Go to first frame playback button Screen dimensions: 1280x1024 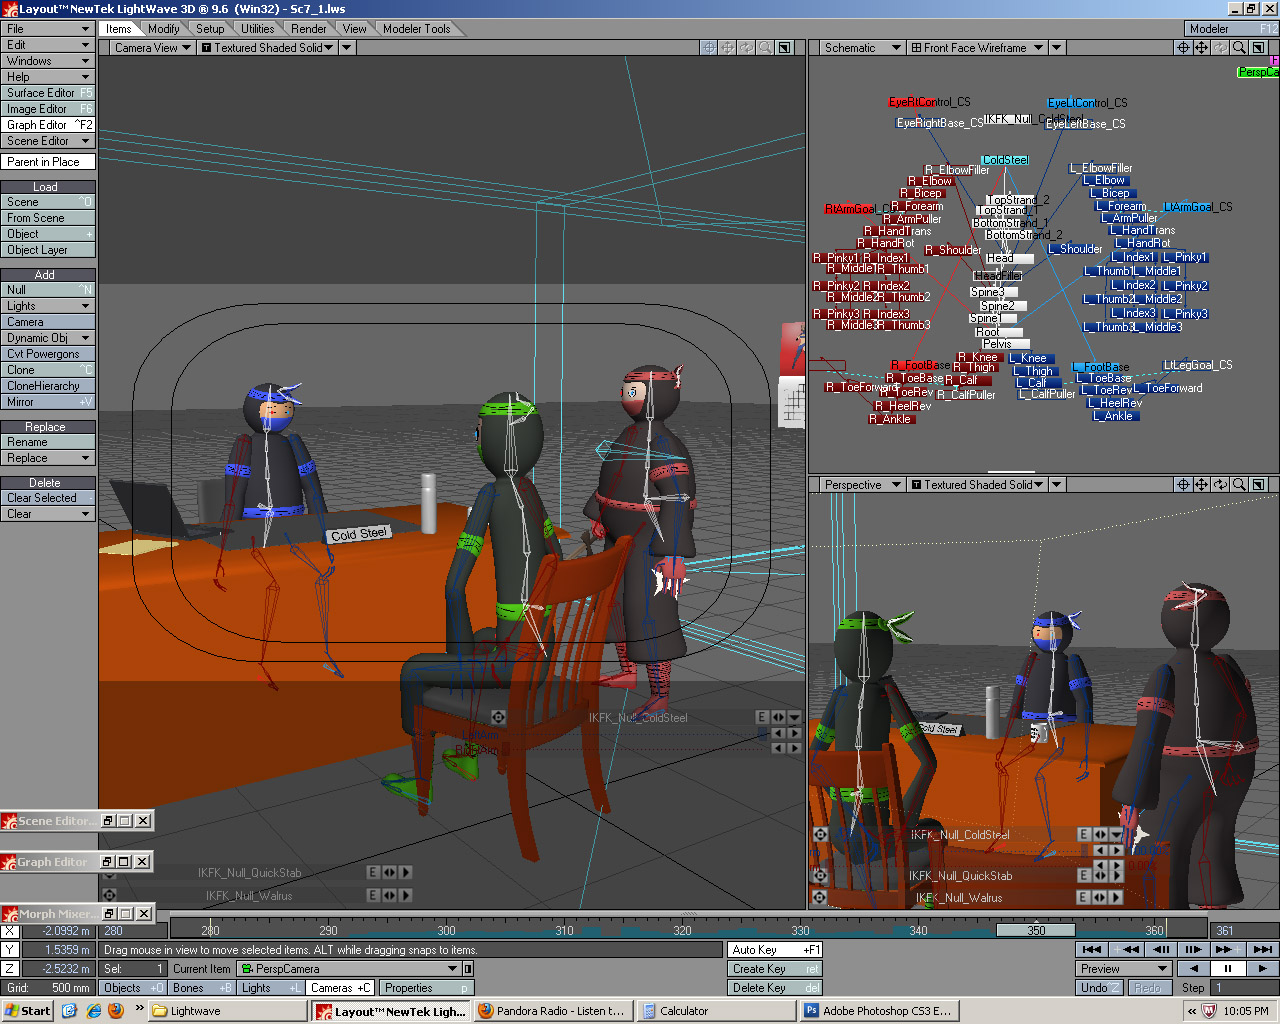pyautogui.click(x=1092, y=949)
